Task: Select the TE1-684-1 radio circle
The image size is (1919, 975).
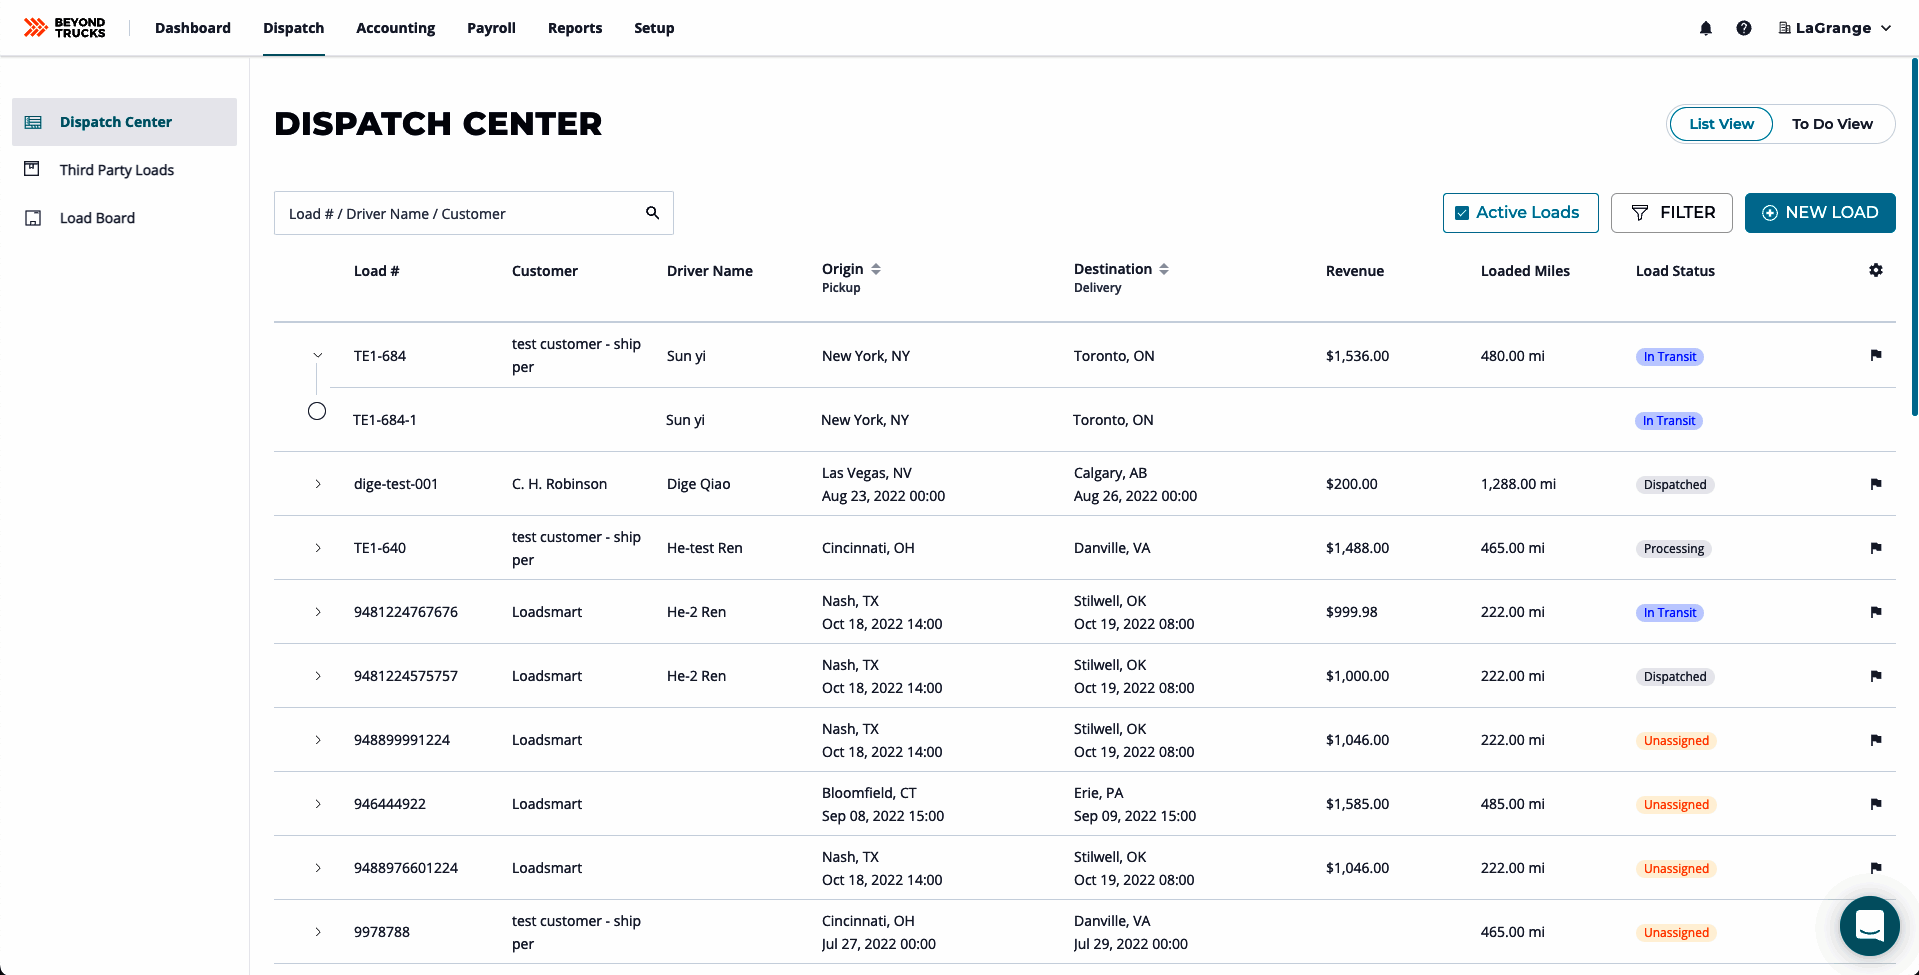Action: coord(317,411)
